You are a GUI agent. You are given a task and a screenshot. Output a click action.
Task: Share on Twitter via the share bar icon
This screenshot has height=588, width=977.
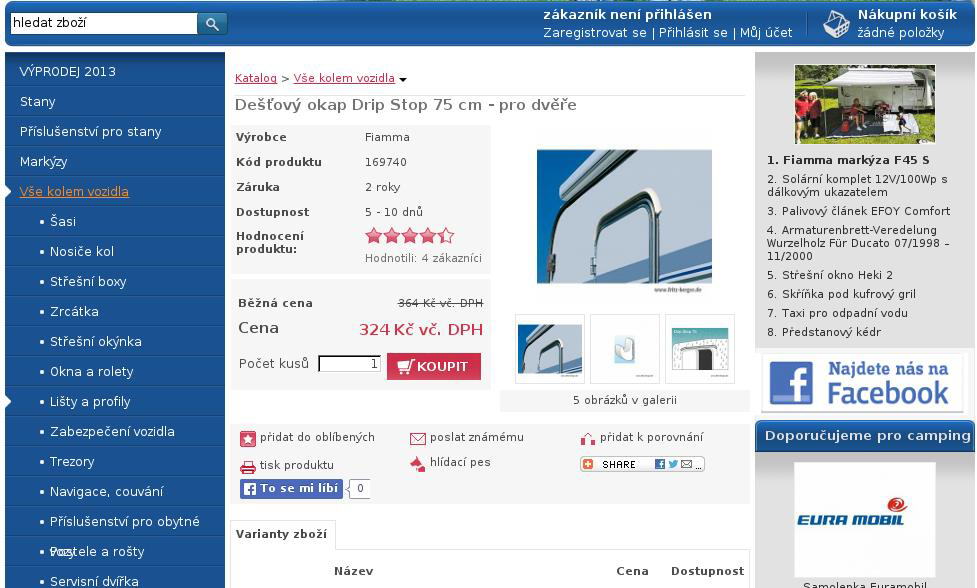click(673, 464)
